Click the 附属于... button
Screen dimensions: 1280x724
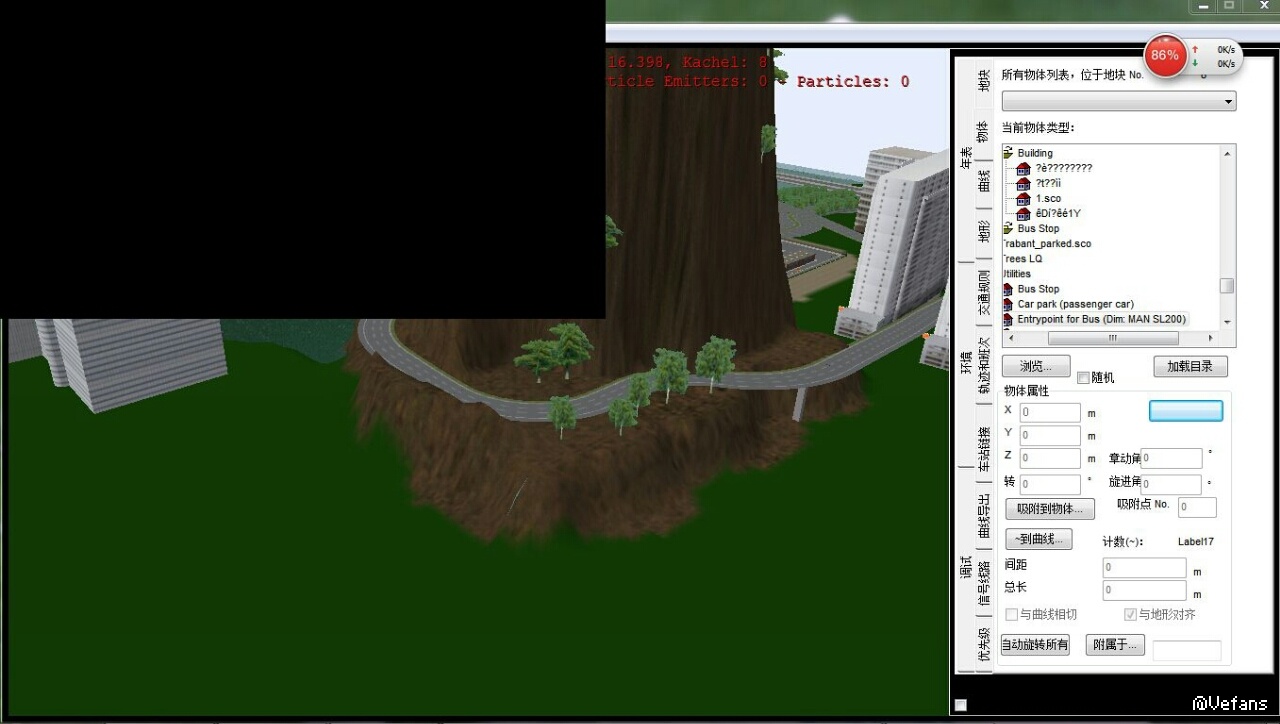click(x=1114, y=645)
